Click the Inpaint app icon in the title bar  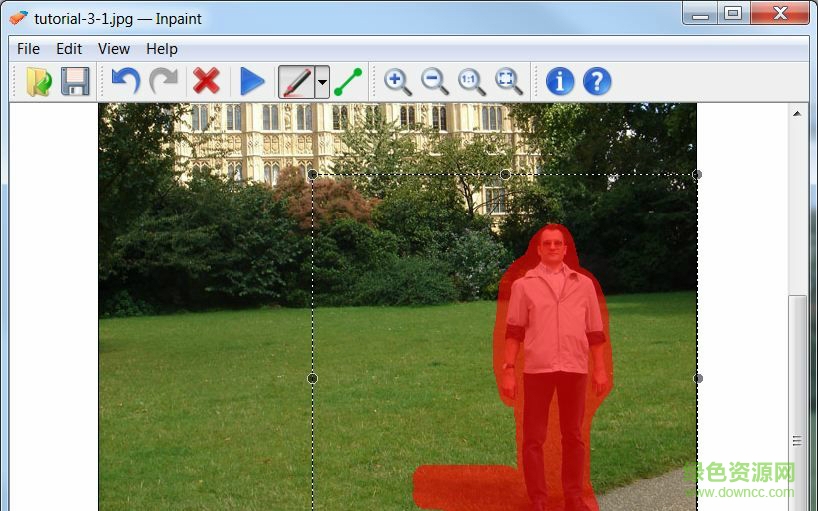tap(18, 18)
